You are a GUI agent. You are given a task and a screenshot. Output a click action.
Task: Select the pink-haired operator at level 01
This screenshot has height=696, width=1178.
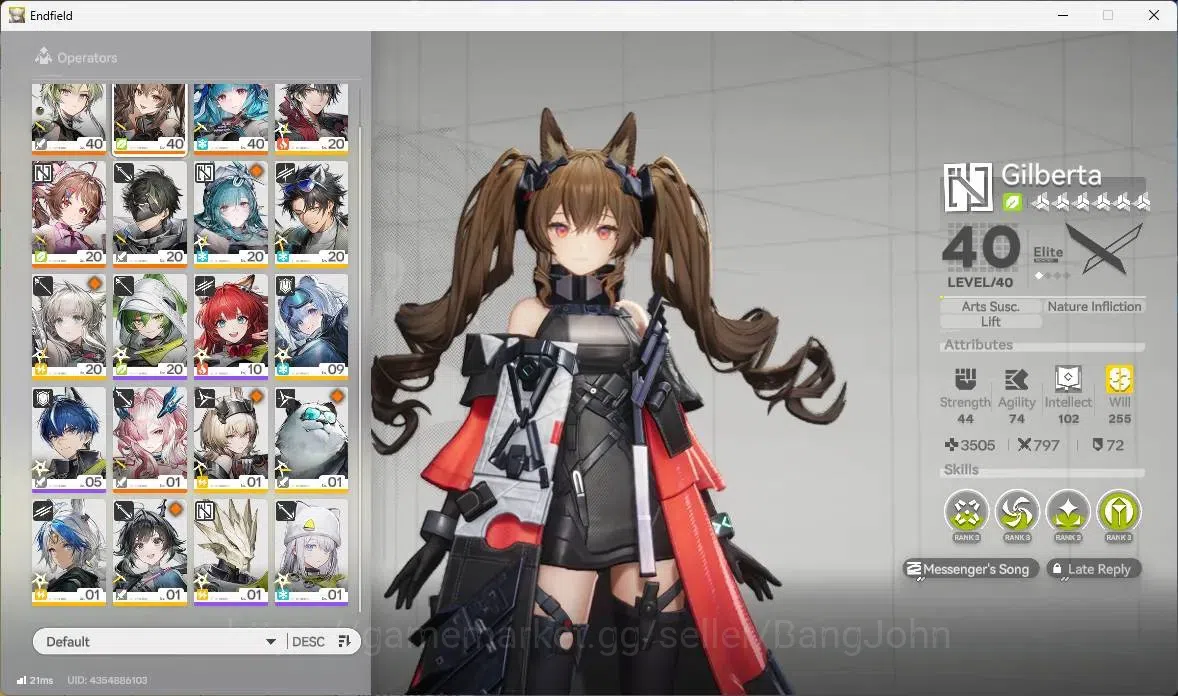coord(150,439)
